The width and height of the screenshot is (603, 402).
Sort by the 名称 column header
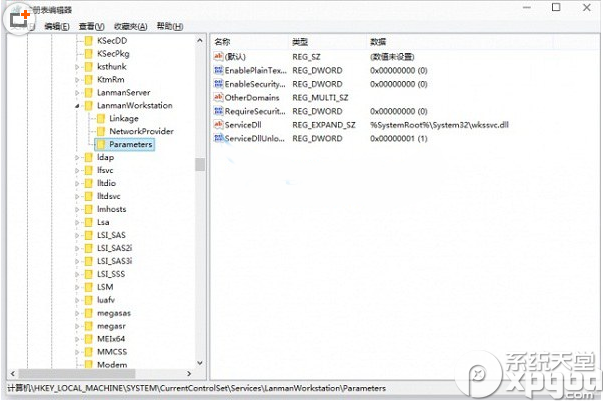pos(250,42)
